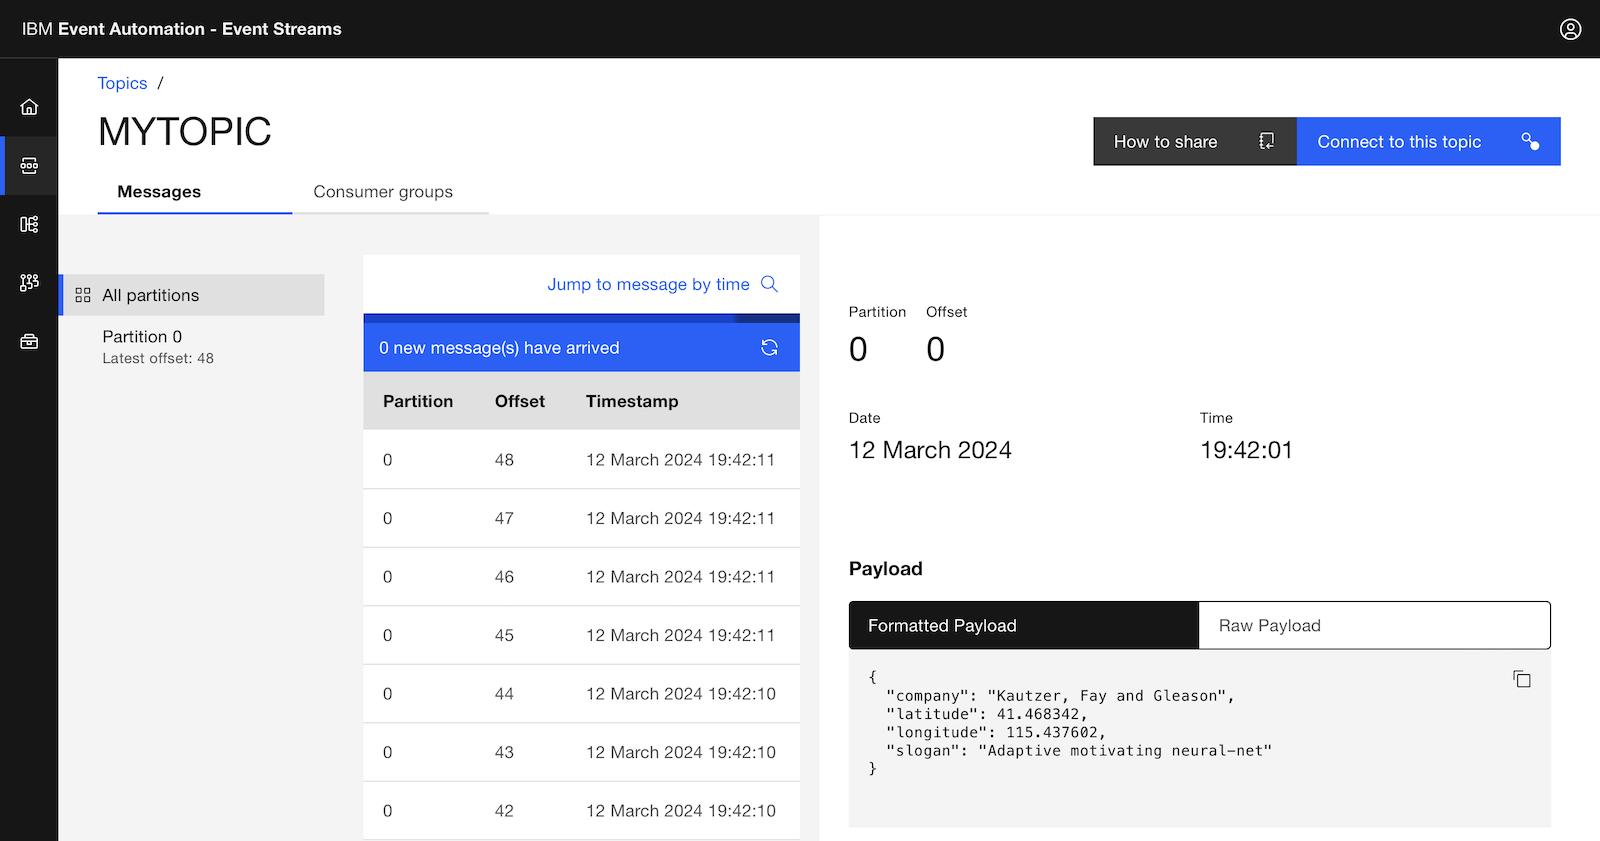Refresh new messages with reload icon

pyautogui.click(x=769, y=348)
